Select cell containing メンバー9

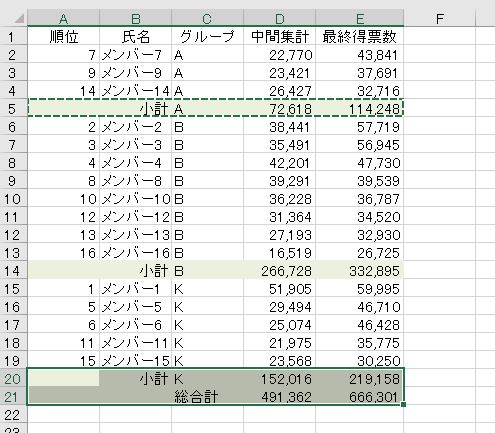pyautogui.click(x=135, y=73)
